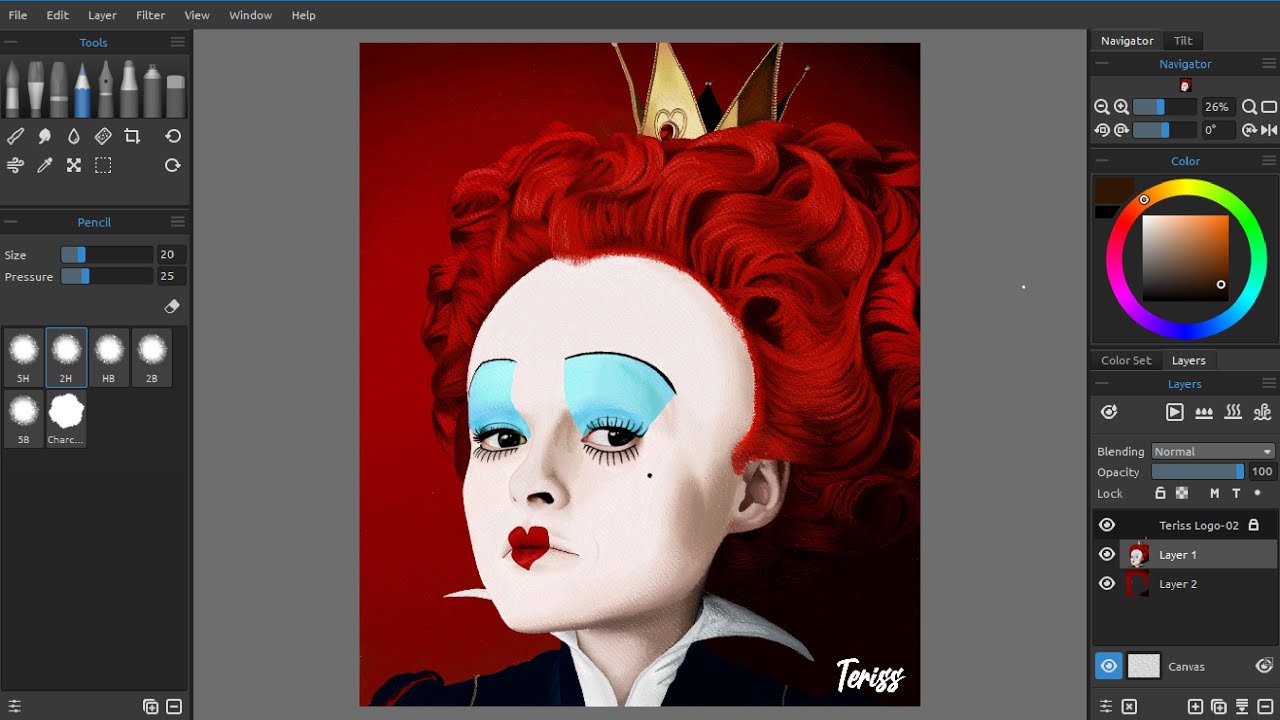1280x720 pixels.
Task: Create a new layer with the plus button
Action: click(x=1196, y=706)
